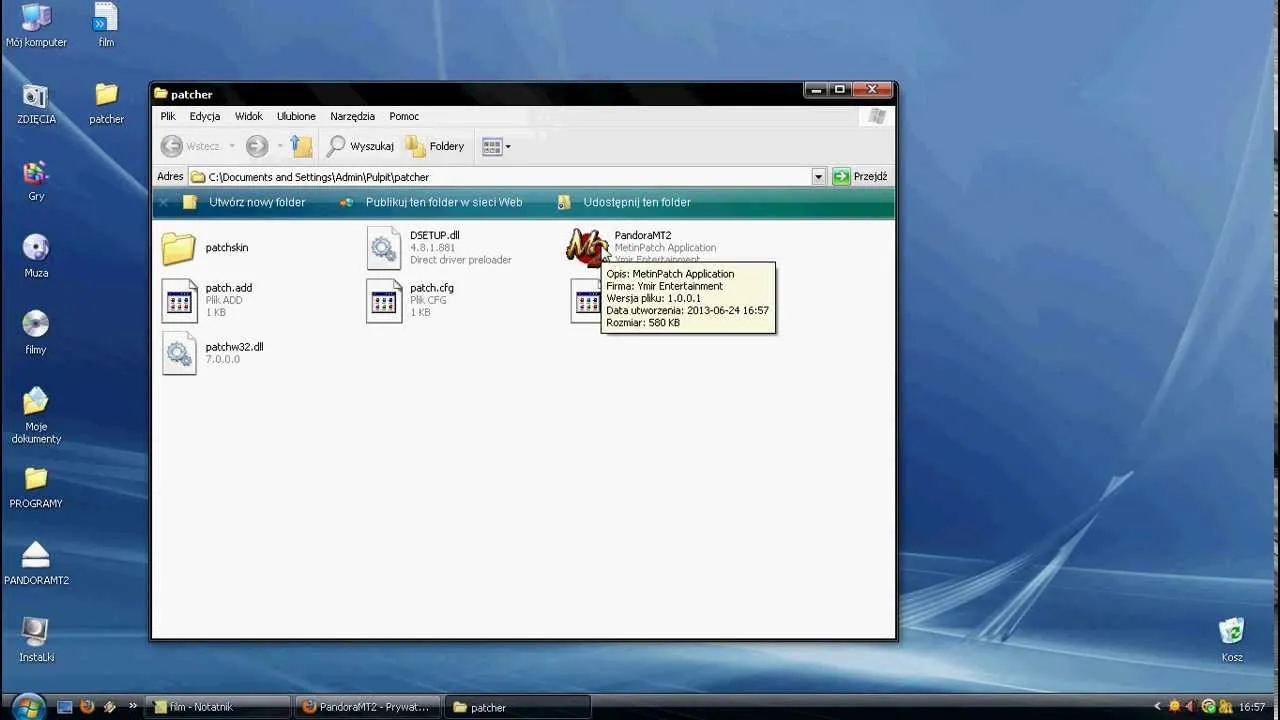Open the Narzędzia menu
The height and width of the screenshot is (720, 1280).
pos(353,116)
